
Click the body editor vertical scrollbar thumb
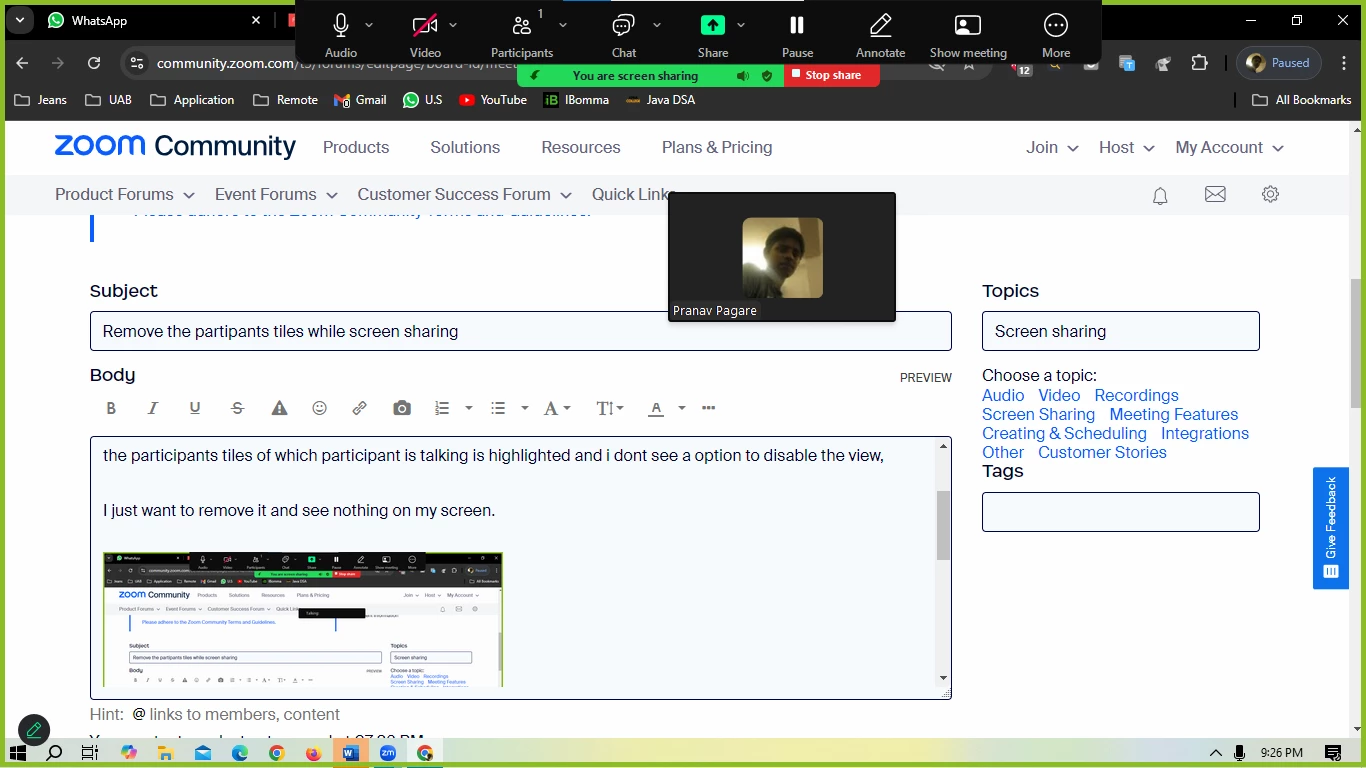coord(943,525)
